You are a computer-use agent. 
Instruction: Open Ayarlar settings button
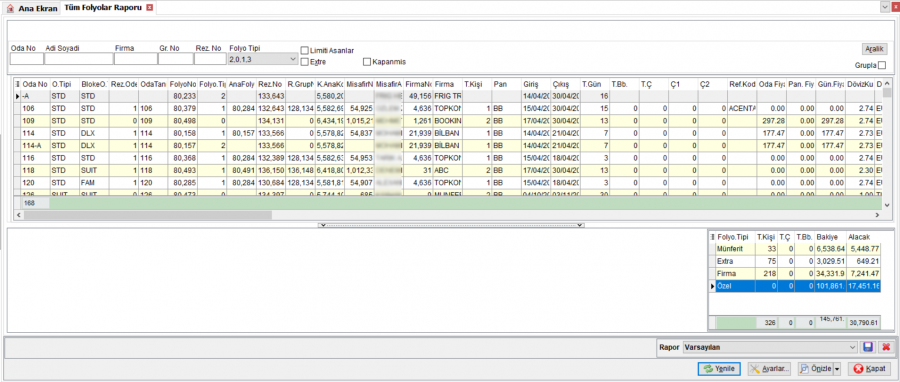770,368
